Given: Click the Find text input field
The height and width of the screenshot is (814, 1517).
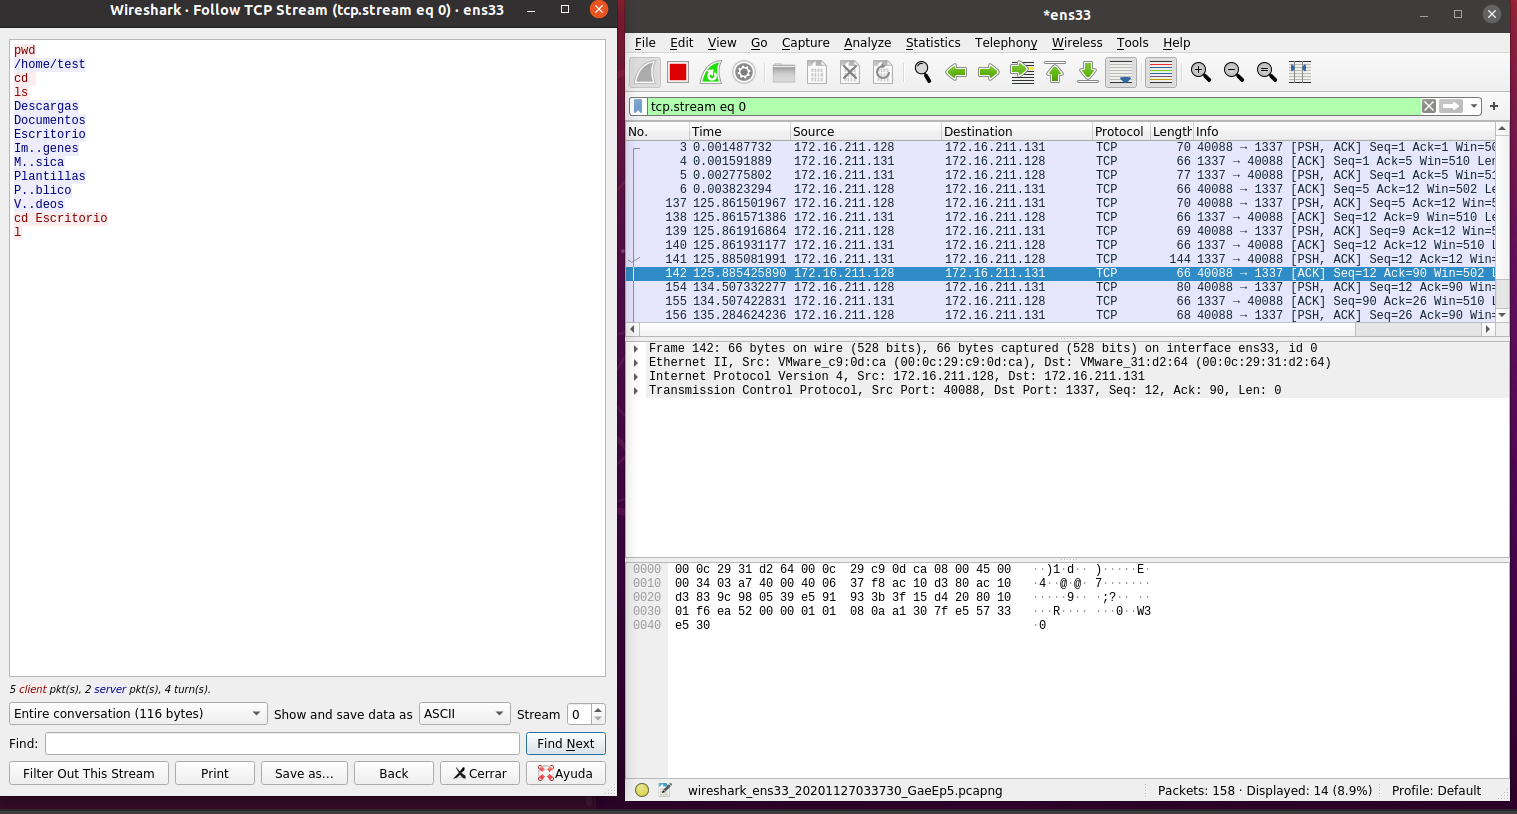Looking at the screenshot, I should 282,743.
